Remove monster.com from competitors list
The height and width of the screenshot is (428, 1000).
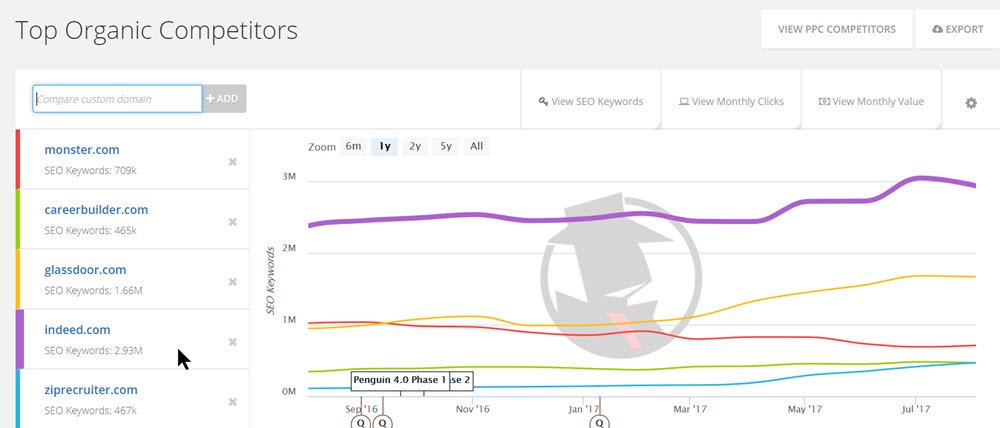tap(233, 162)
